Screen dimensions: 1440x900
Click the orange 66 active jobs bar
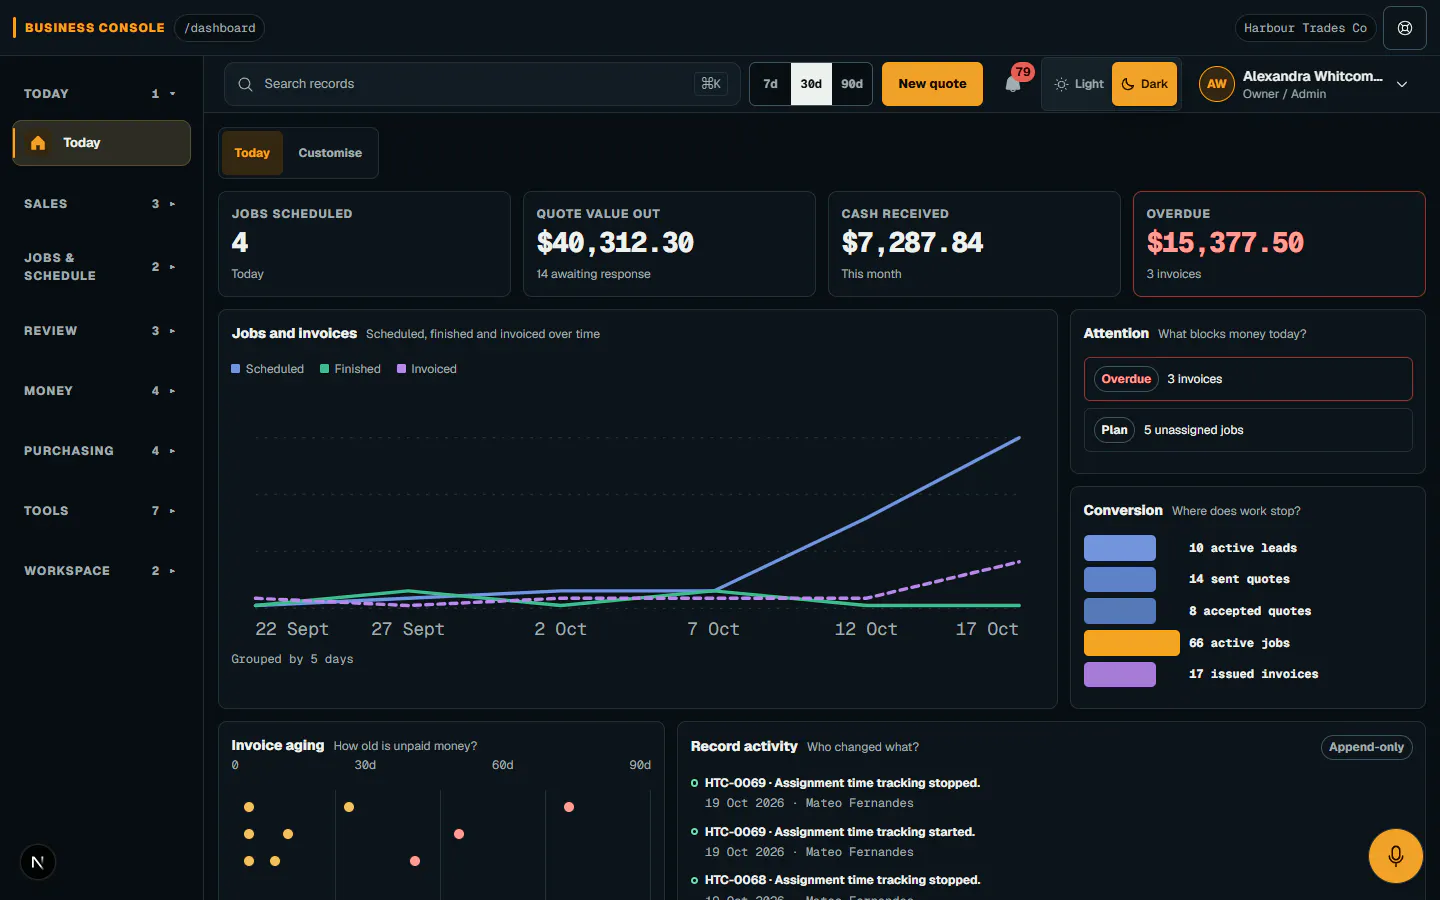pyautogui.click(x=1131, y=643)
